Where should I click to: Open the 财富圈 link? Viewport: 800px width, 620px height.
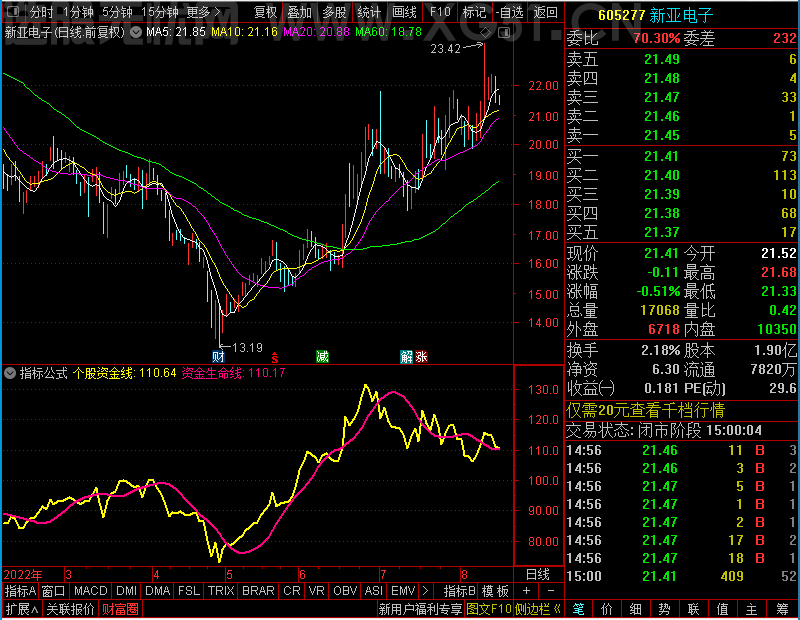[120, 609]
